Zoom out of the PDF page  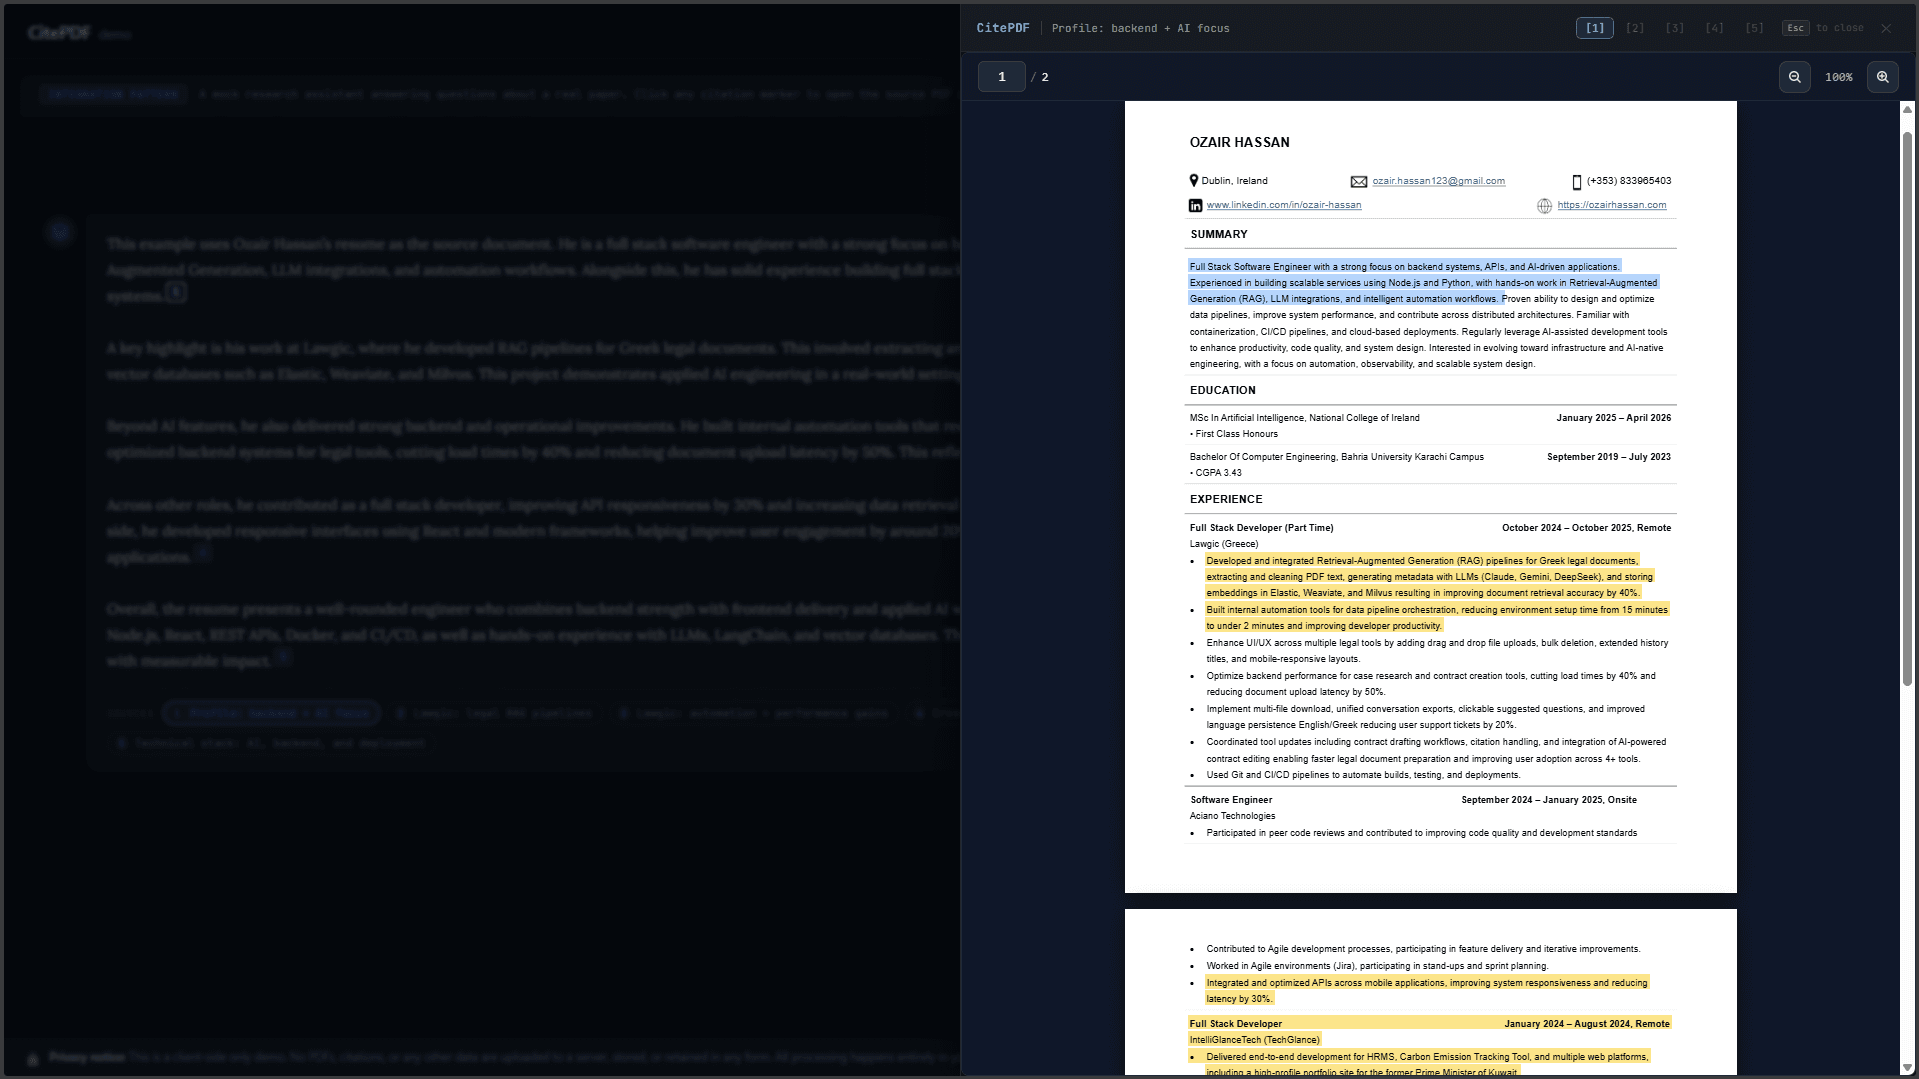point(1794,77)
